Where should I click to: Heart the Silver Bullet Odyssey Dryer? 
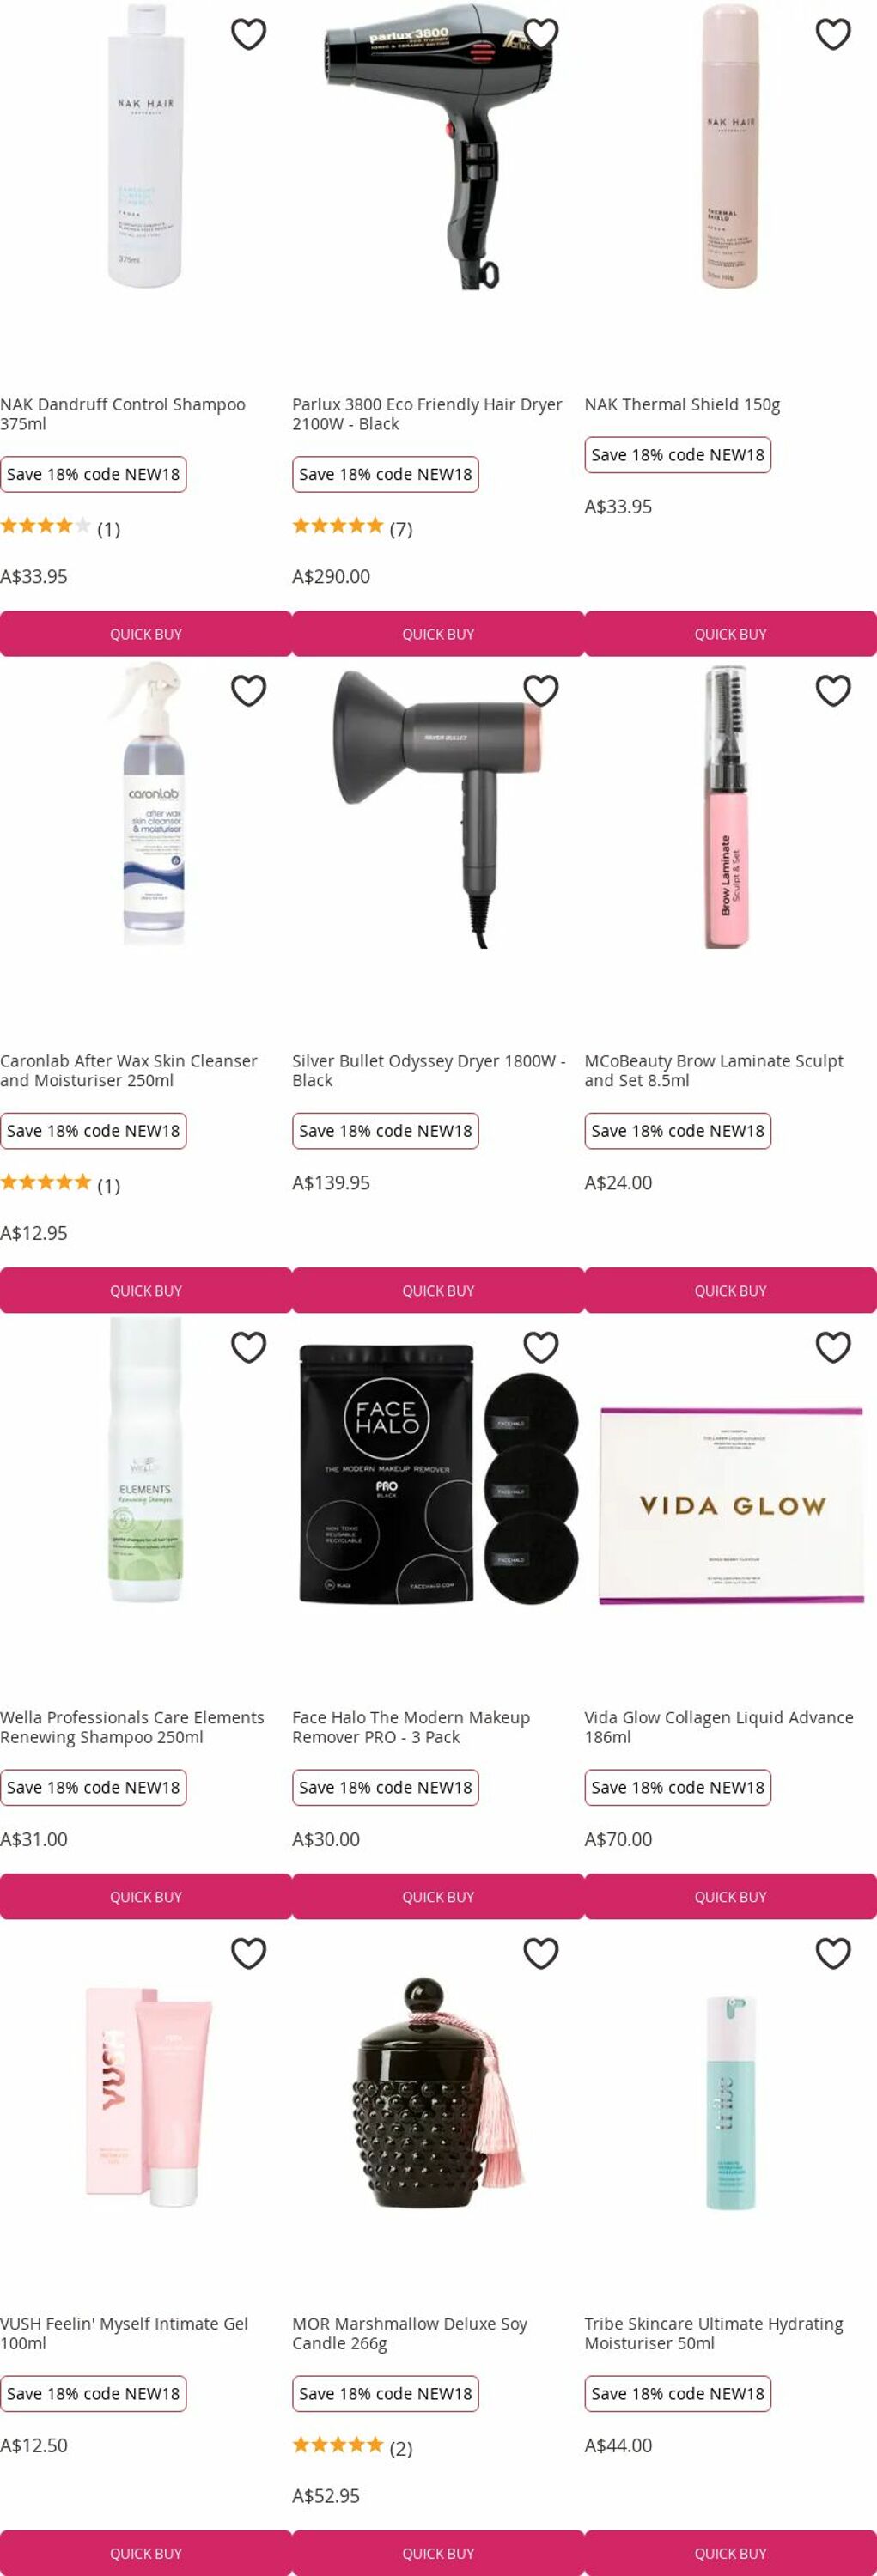pos(541,691)
